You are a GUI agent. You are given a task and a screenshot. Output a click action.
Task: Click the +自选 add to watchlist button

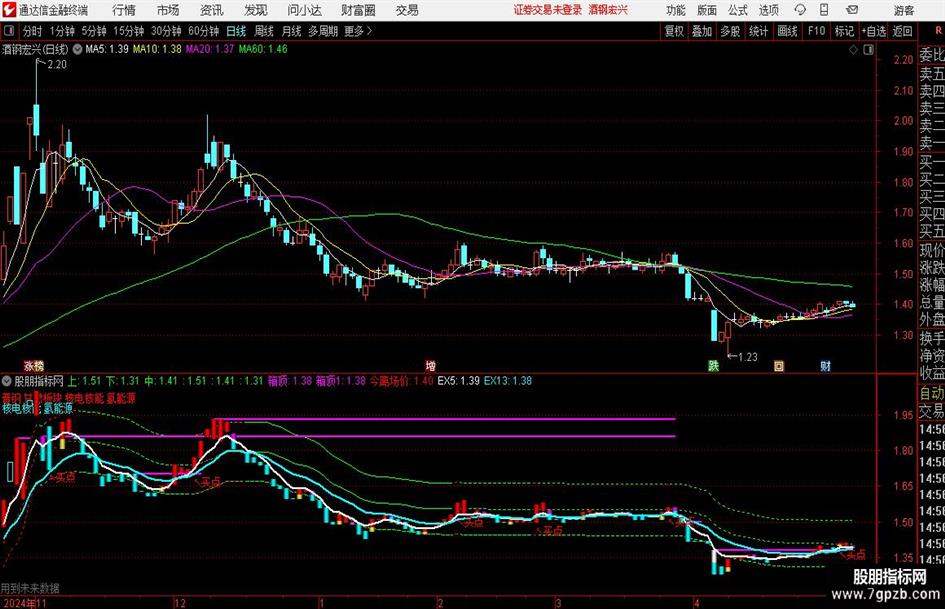pyautogui.click(x=874, y=31)
